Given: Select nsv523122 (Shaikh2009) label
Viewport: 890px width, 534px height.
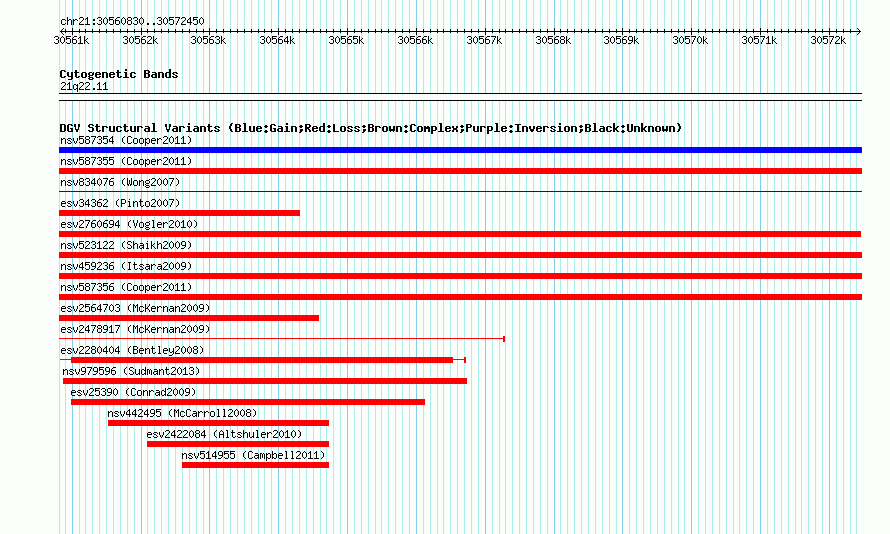Looking at the screenshot, I should 126,245.
